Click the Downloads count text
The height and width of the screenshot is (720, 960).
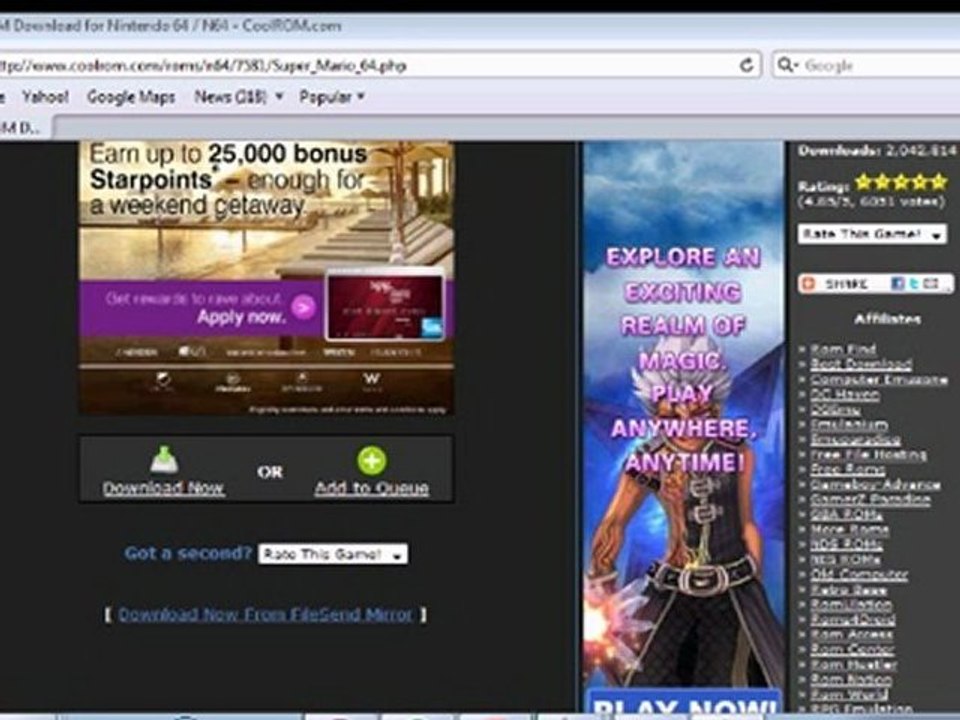point(877,151)
